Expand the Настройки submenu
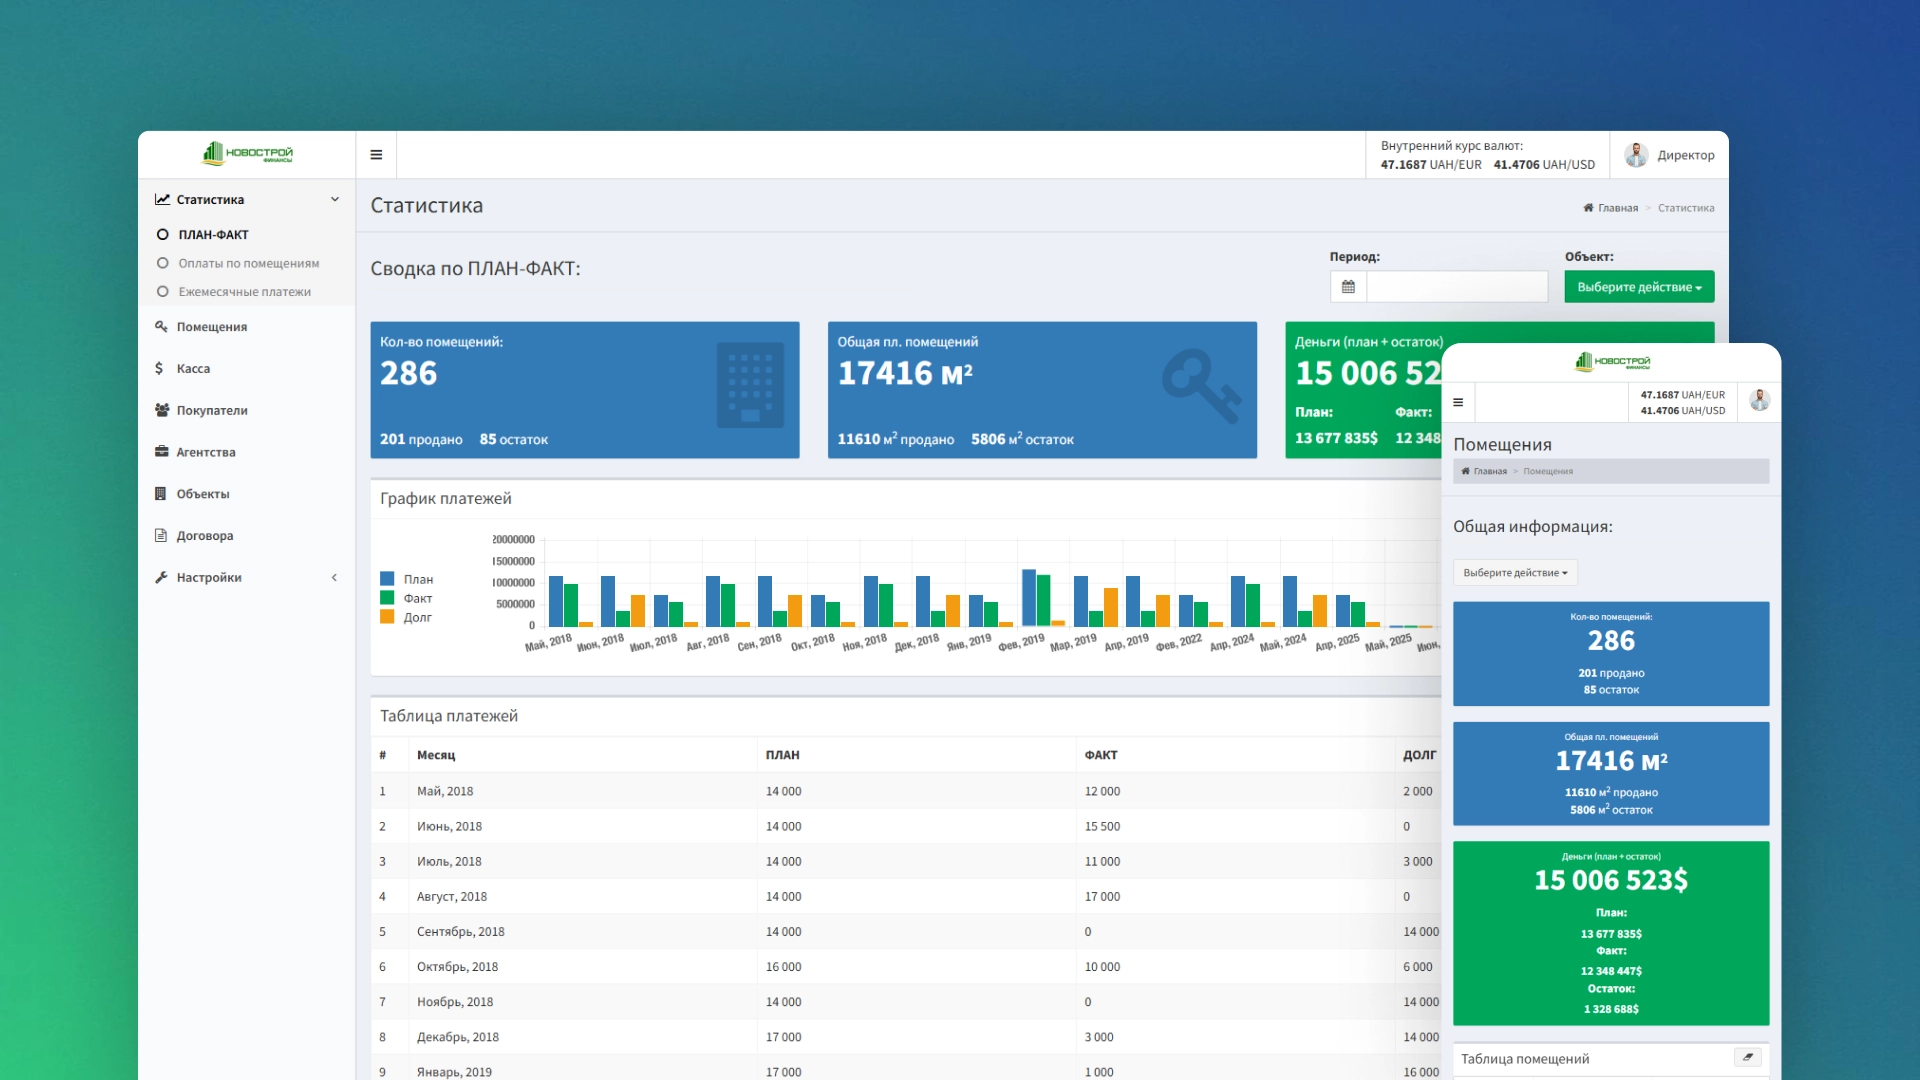 point(334,577)
